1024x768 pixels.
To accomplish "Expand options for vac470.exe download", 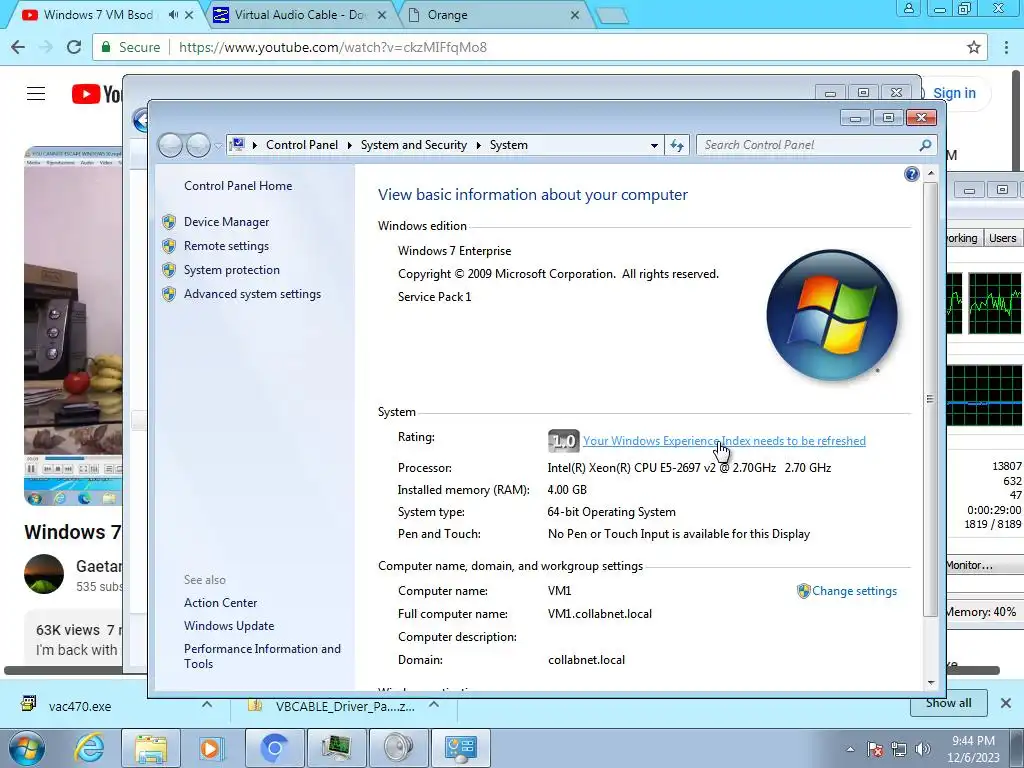I will (207, 705).
